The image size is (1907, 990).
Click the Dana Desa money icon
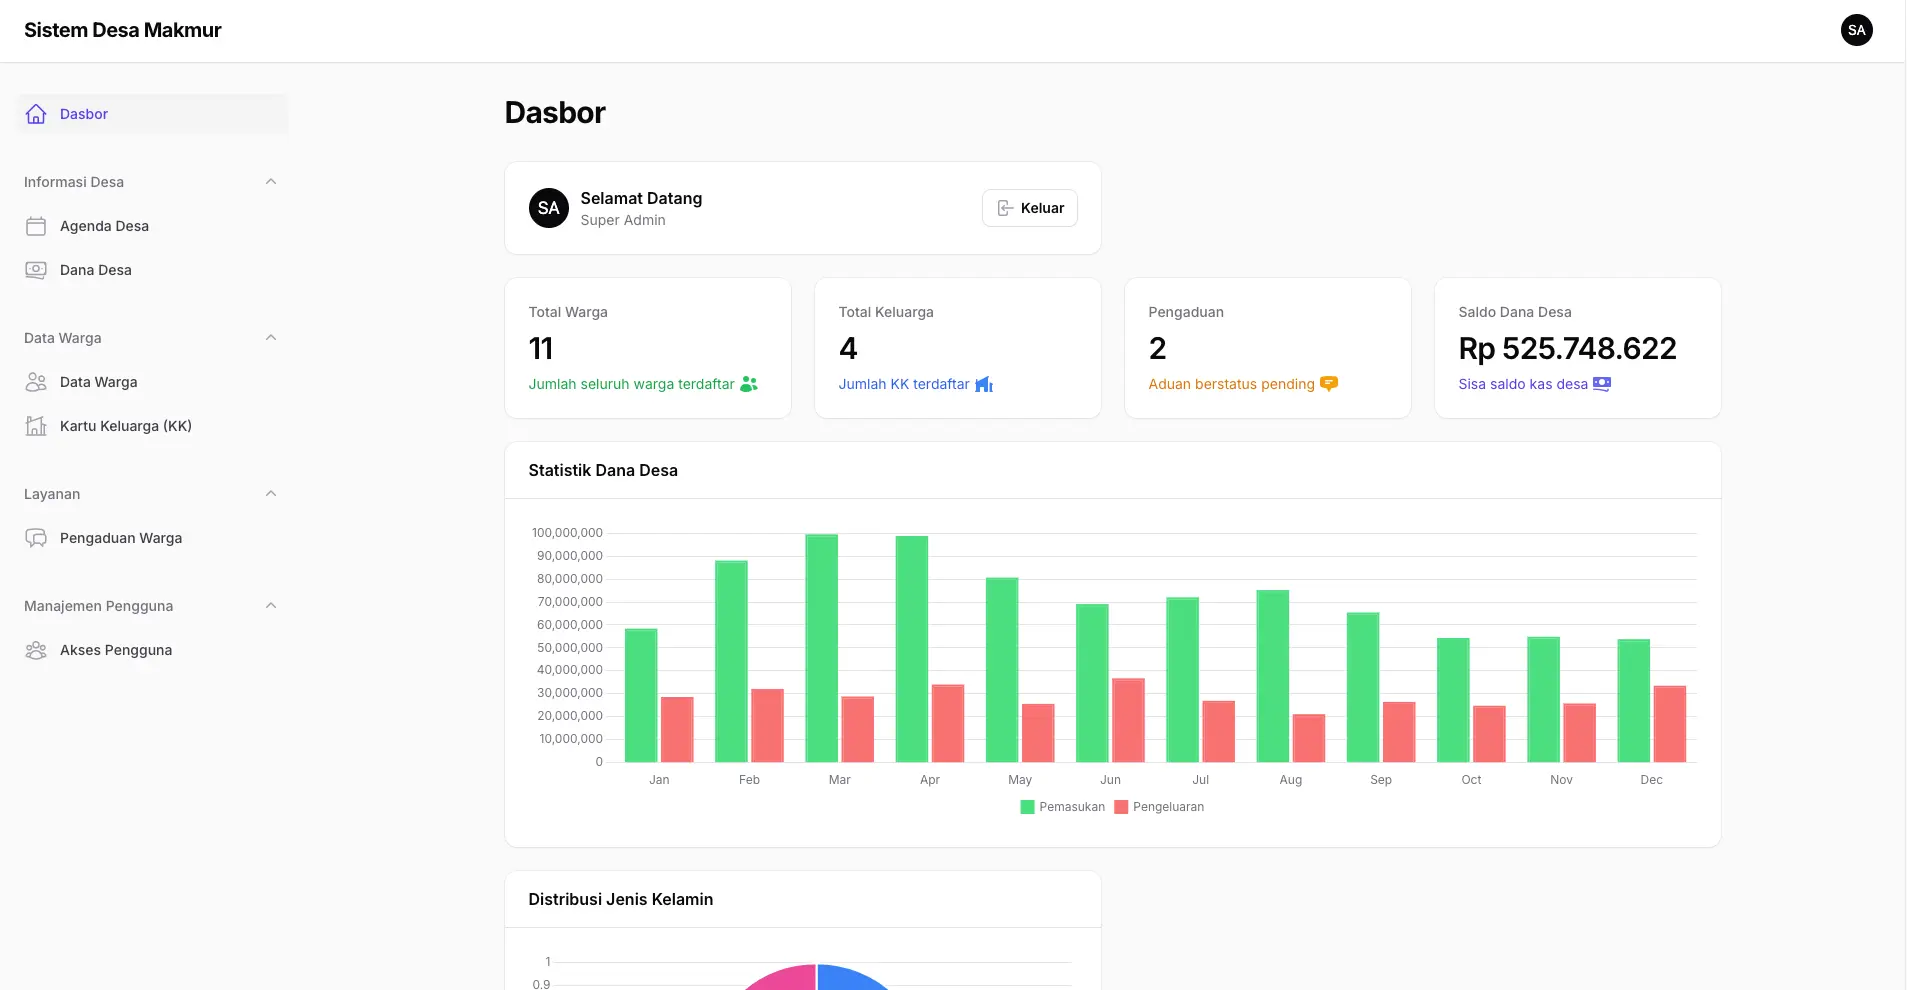click(x=36, y=270)
